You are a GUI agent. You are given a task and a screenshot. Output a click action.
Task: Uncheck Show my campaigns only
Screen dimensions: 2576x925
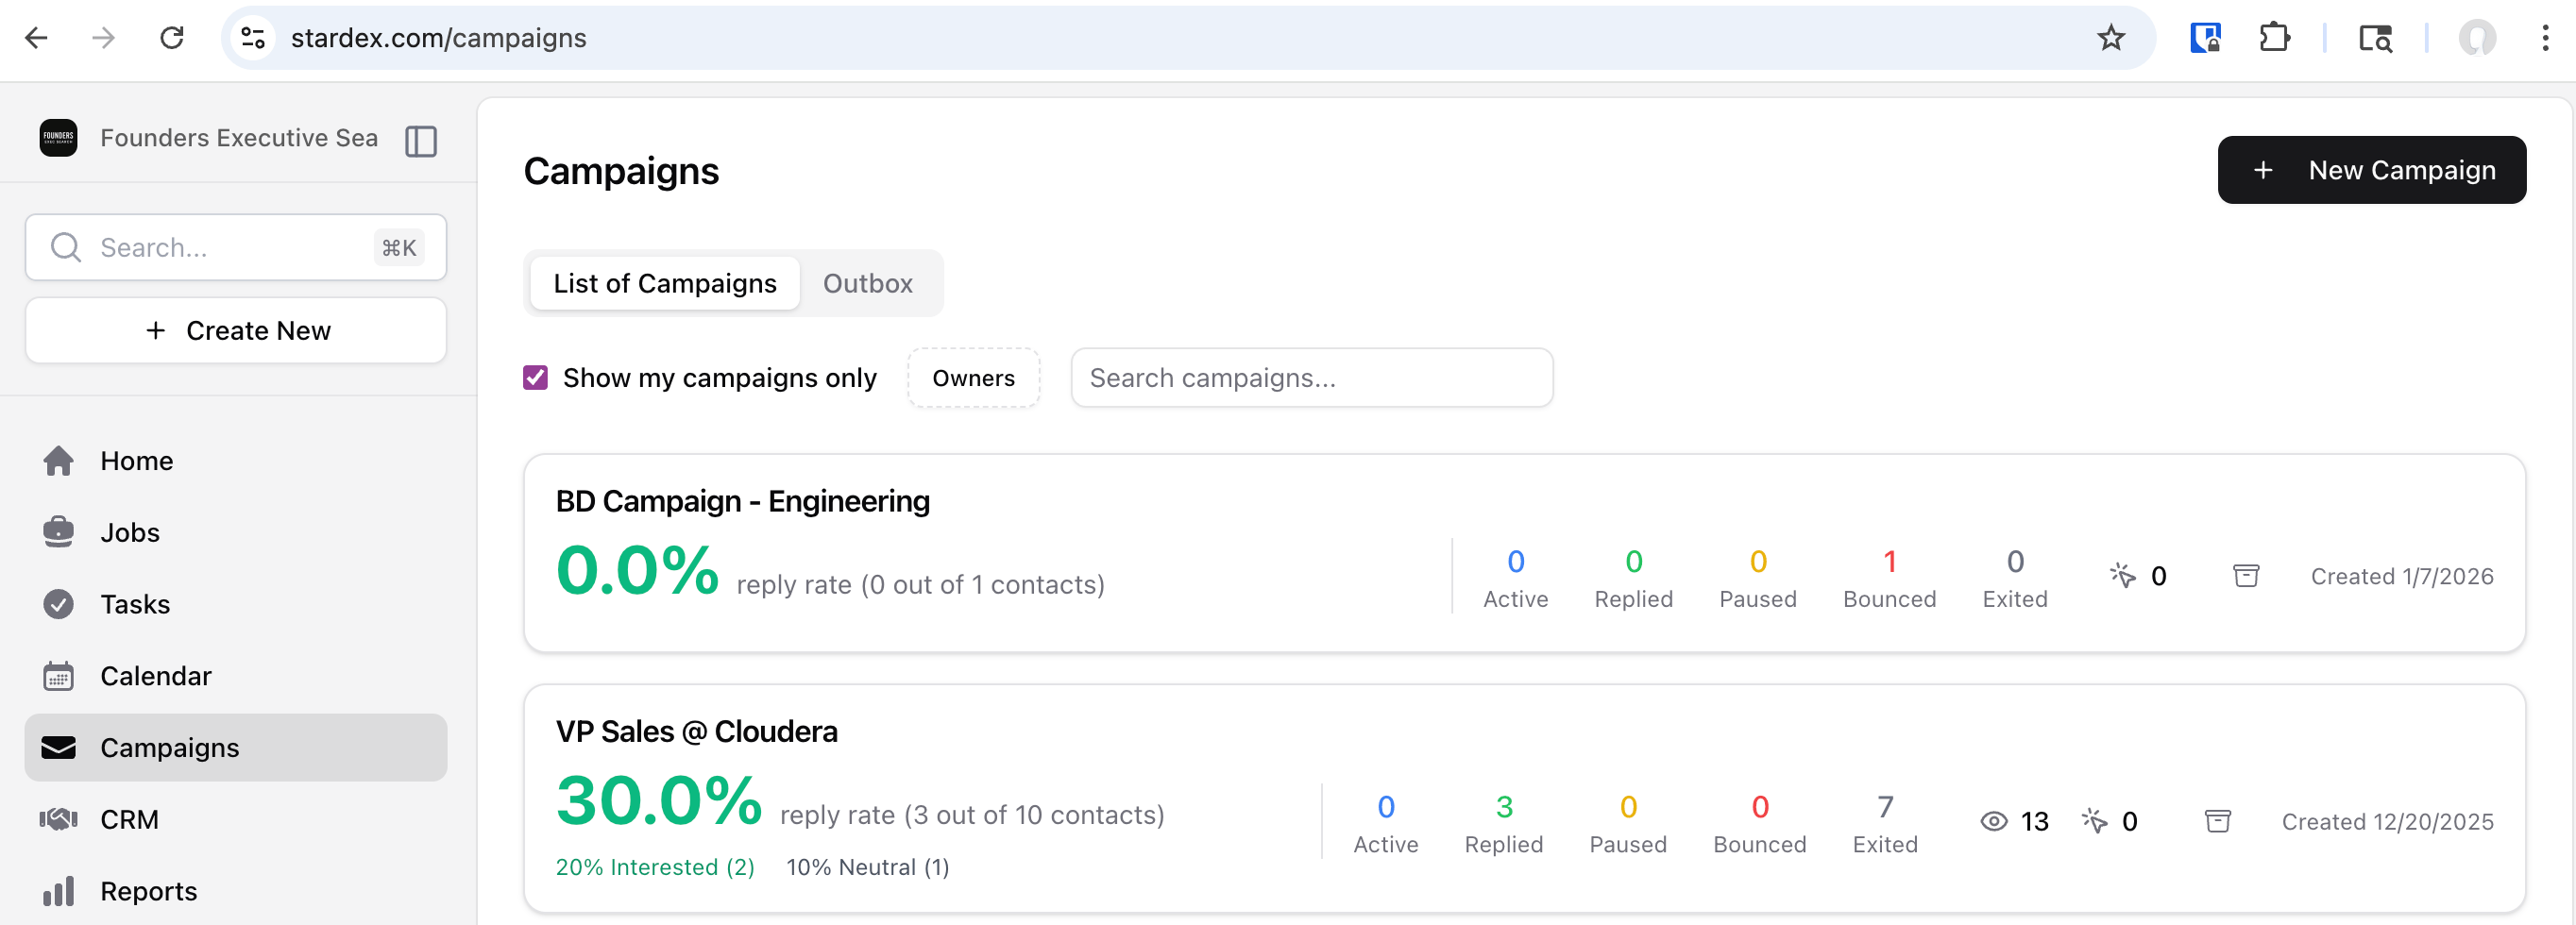pyautogui.click(x=535, y=378)
